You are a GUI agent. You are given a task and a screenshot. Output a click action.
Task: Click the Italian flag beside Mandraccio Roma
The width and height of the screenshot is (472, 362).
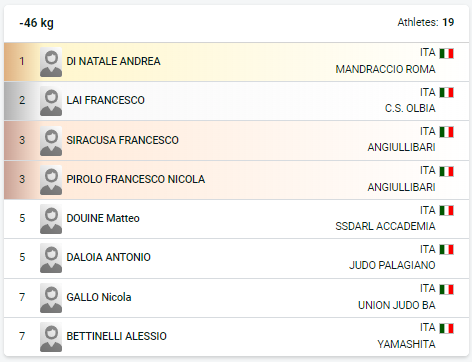click(x=446, y=53)
